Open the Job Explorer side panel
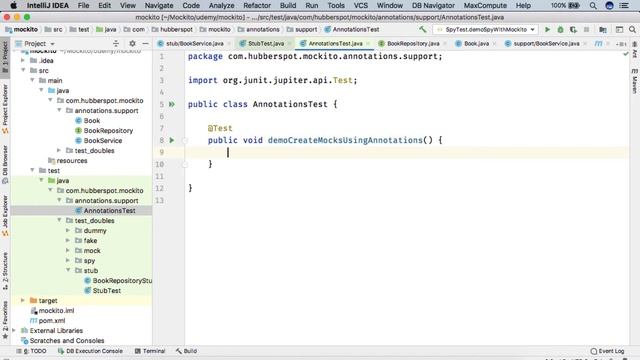640x360 pixels. pos(5,216)
